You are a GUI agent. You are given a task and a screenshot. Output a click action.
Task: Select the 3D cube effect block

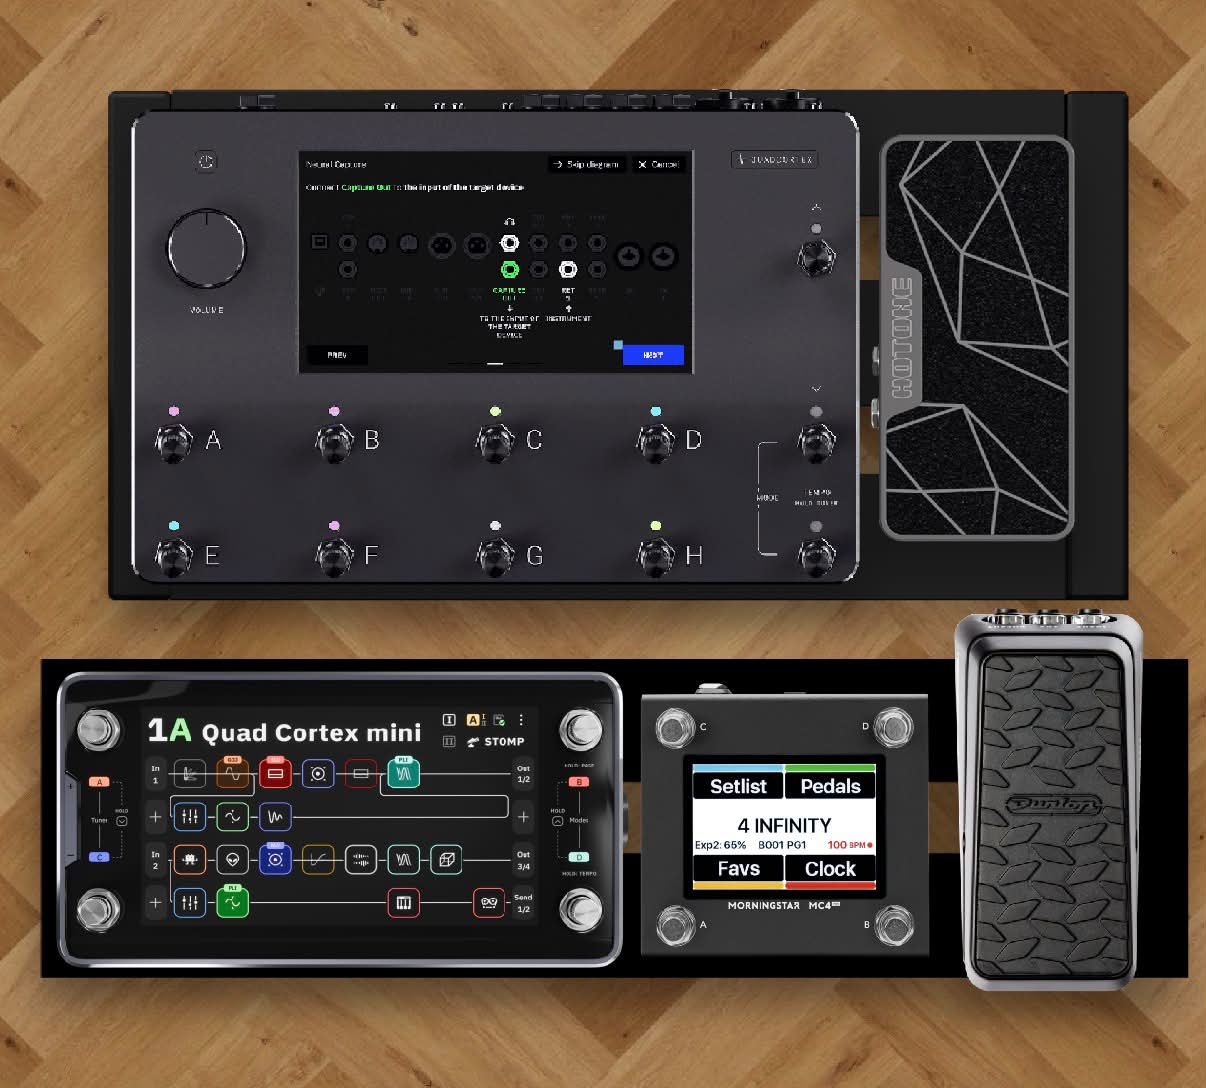(x=446, y=859)
